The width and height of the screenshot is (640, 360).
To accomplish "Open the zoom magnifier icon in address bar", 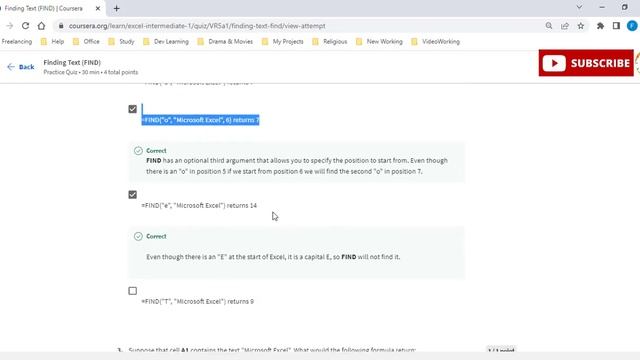I will click(x=549, y=26).
